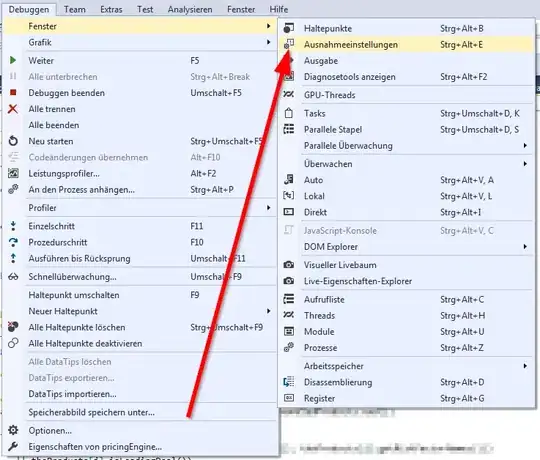Screen dimensions: 540x460
Task: Open the Fenster menu in menu bar
Action: pos(241,9)
